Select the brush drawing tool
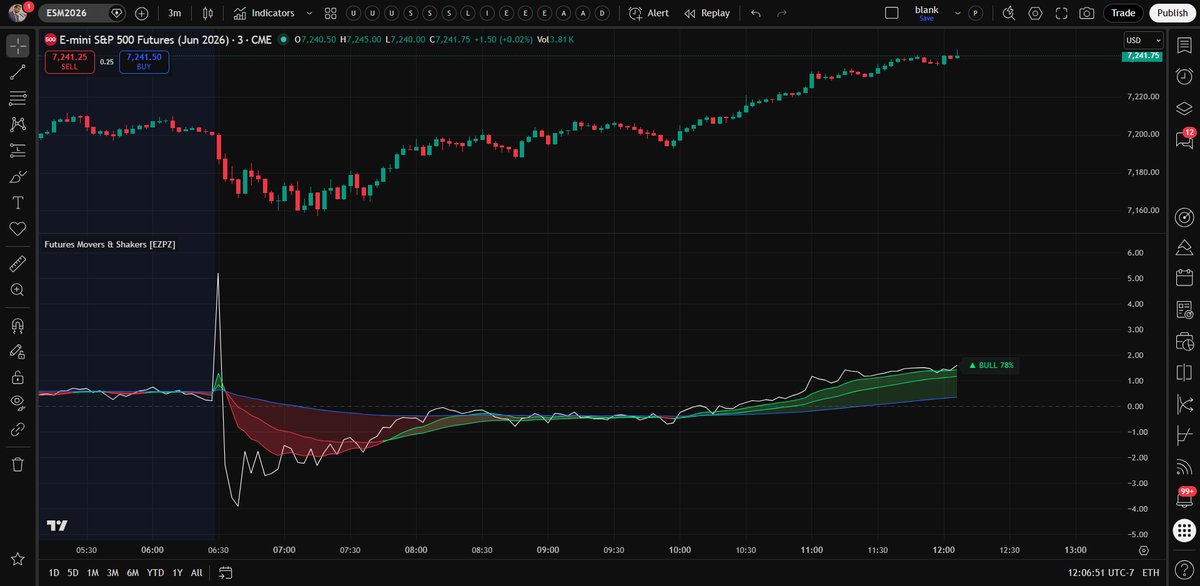Screen dimensions: 1200x586 (17, 176)
